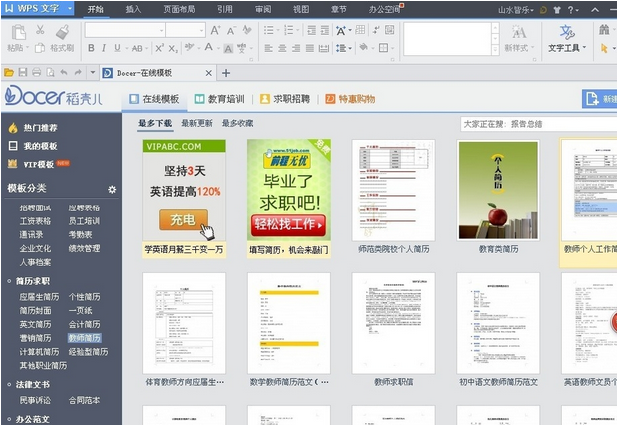The width and height of the screenshot is (619, 425).
Task: Expand quick access toolbar dropdown arrow
Action: tap(93, 73)
